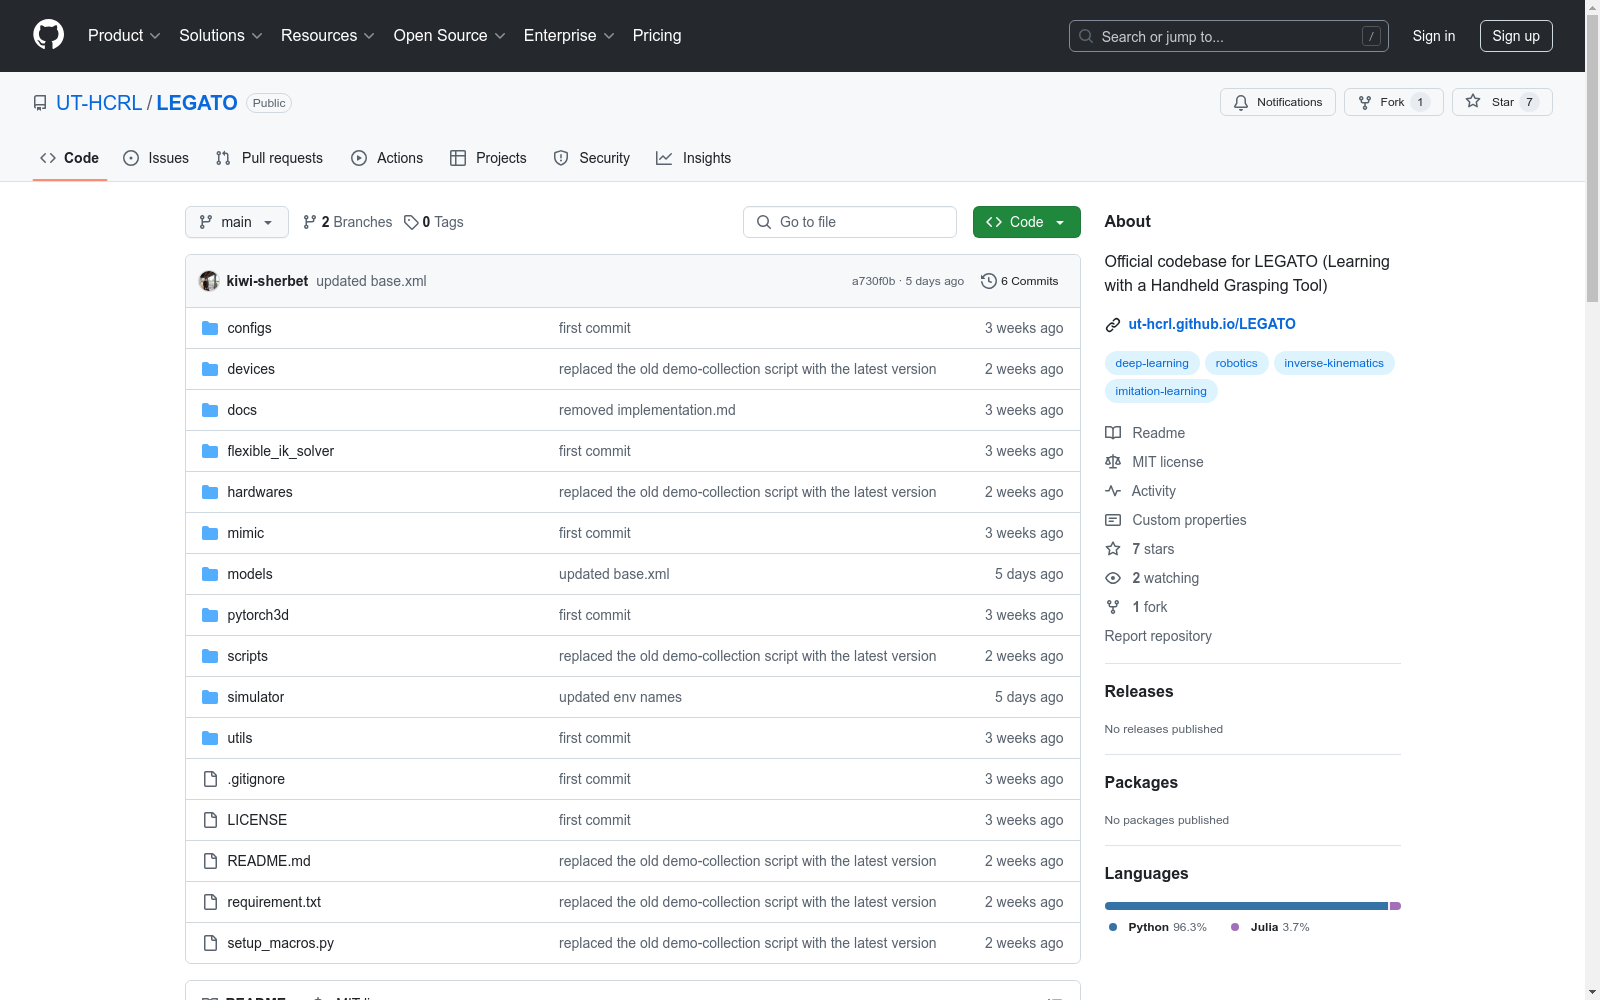
Task: Open the Notifications button
Action: [x=1277, y=102]
